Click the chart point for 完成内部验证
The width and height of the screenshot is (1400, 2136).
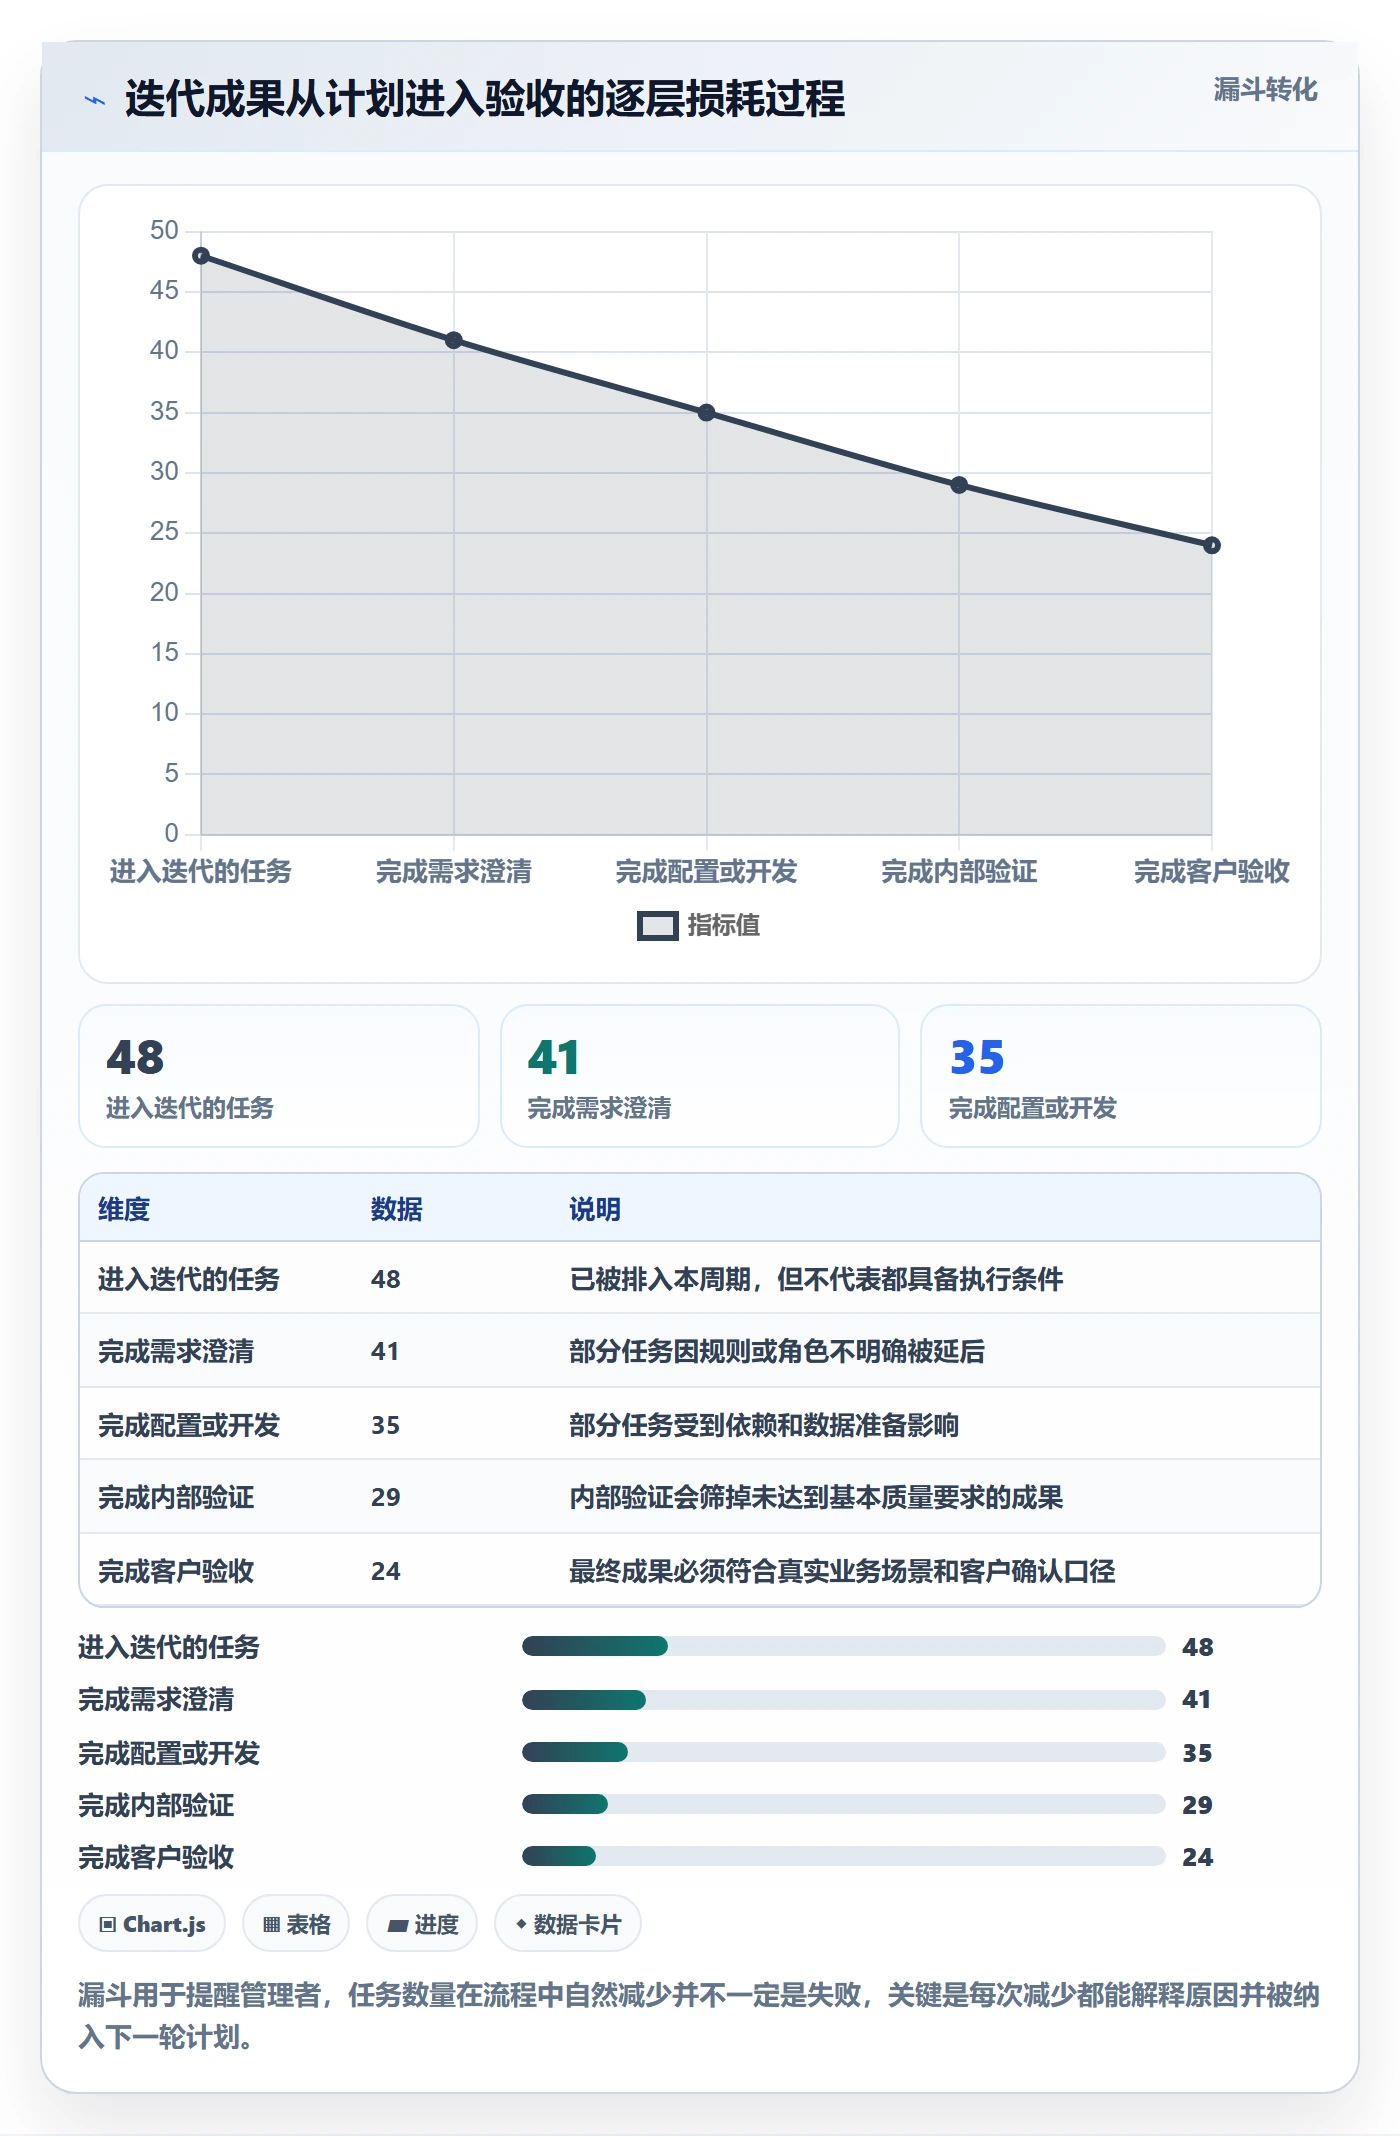959,485
